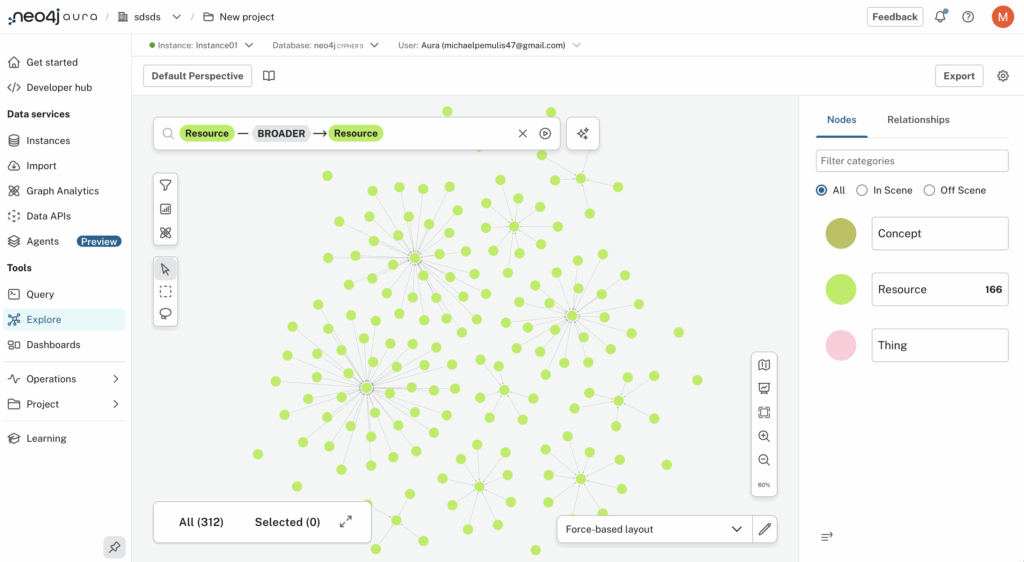Click the Export button

point(959,76)
